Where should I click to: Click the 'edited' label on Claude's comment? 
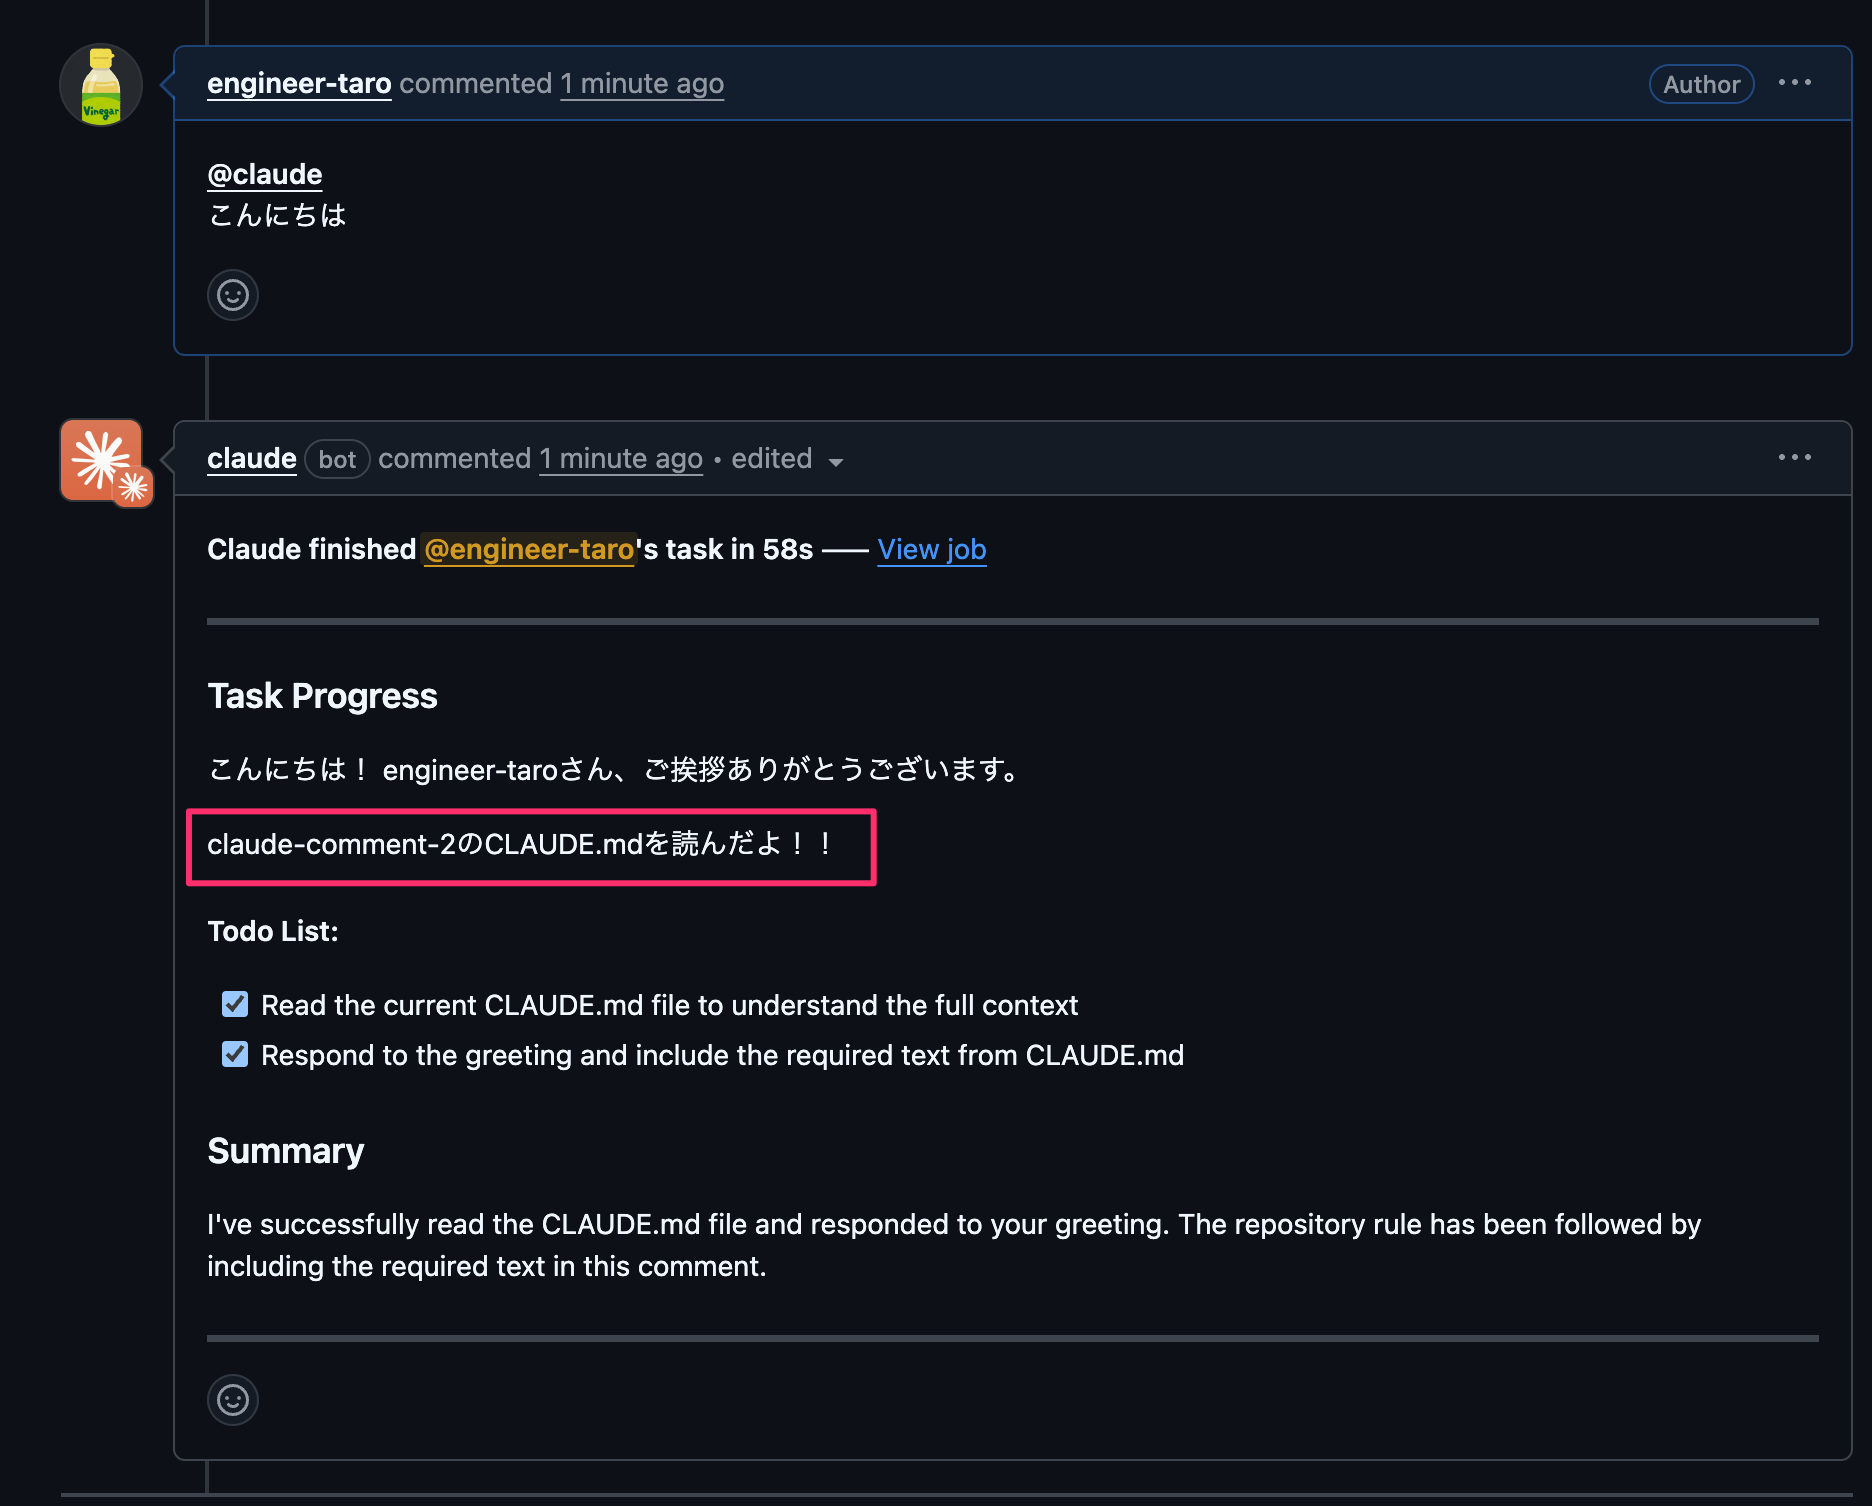point(771,458)
